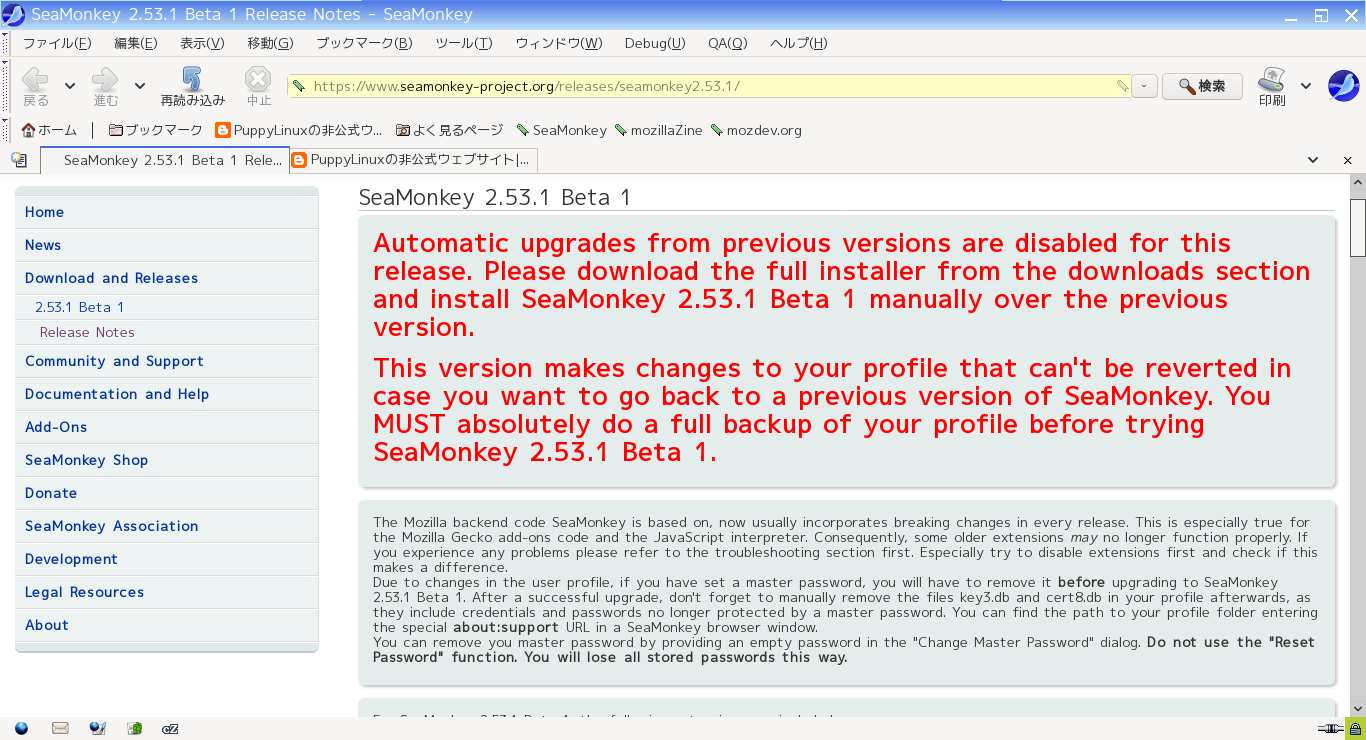Open Mail & Newsgroups envelope icon
Image resolution: width=1366 pixels, height=740 pixels.
point(60,728)
